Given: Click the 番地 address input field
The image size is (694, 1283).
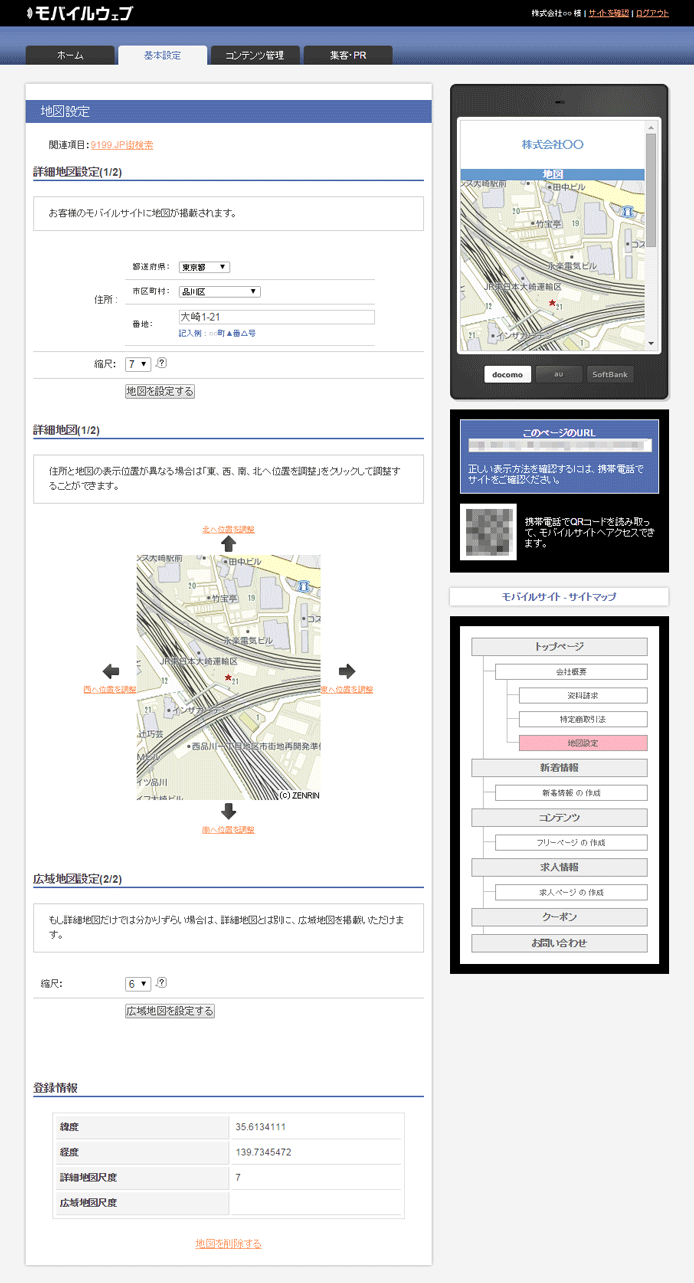Looking at the screenshot, I should click(276, 317).
